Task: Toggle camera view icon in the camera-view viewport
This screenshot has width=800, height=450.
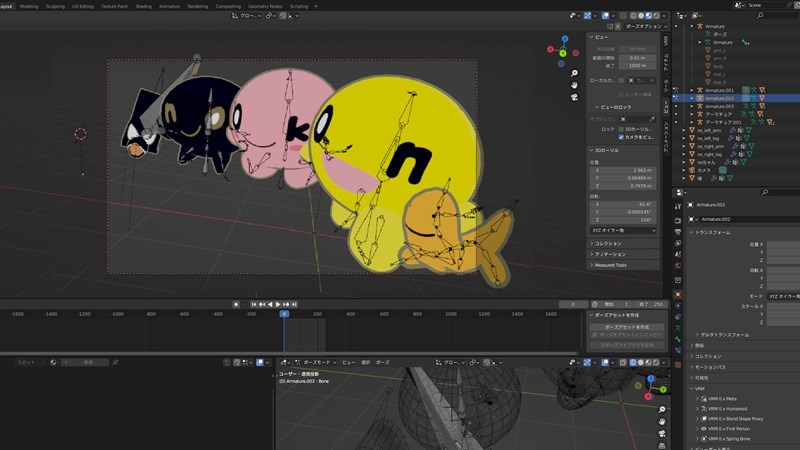Action: tap(574, 97)
